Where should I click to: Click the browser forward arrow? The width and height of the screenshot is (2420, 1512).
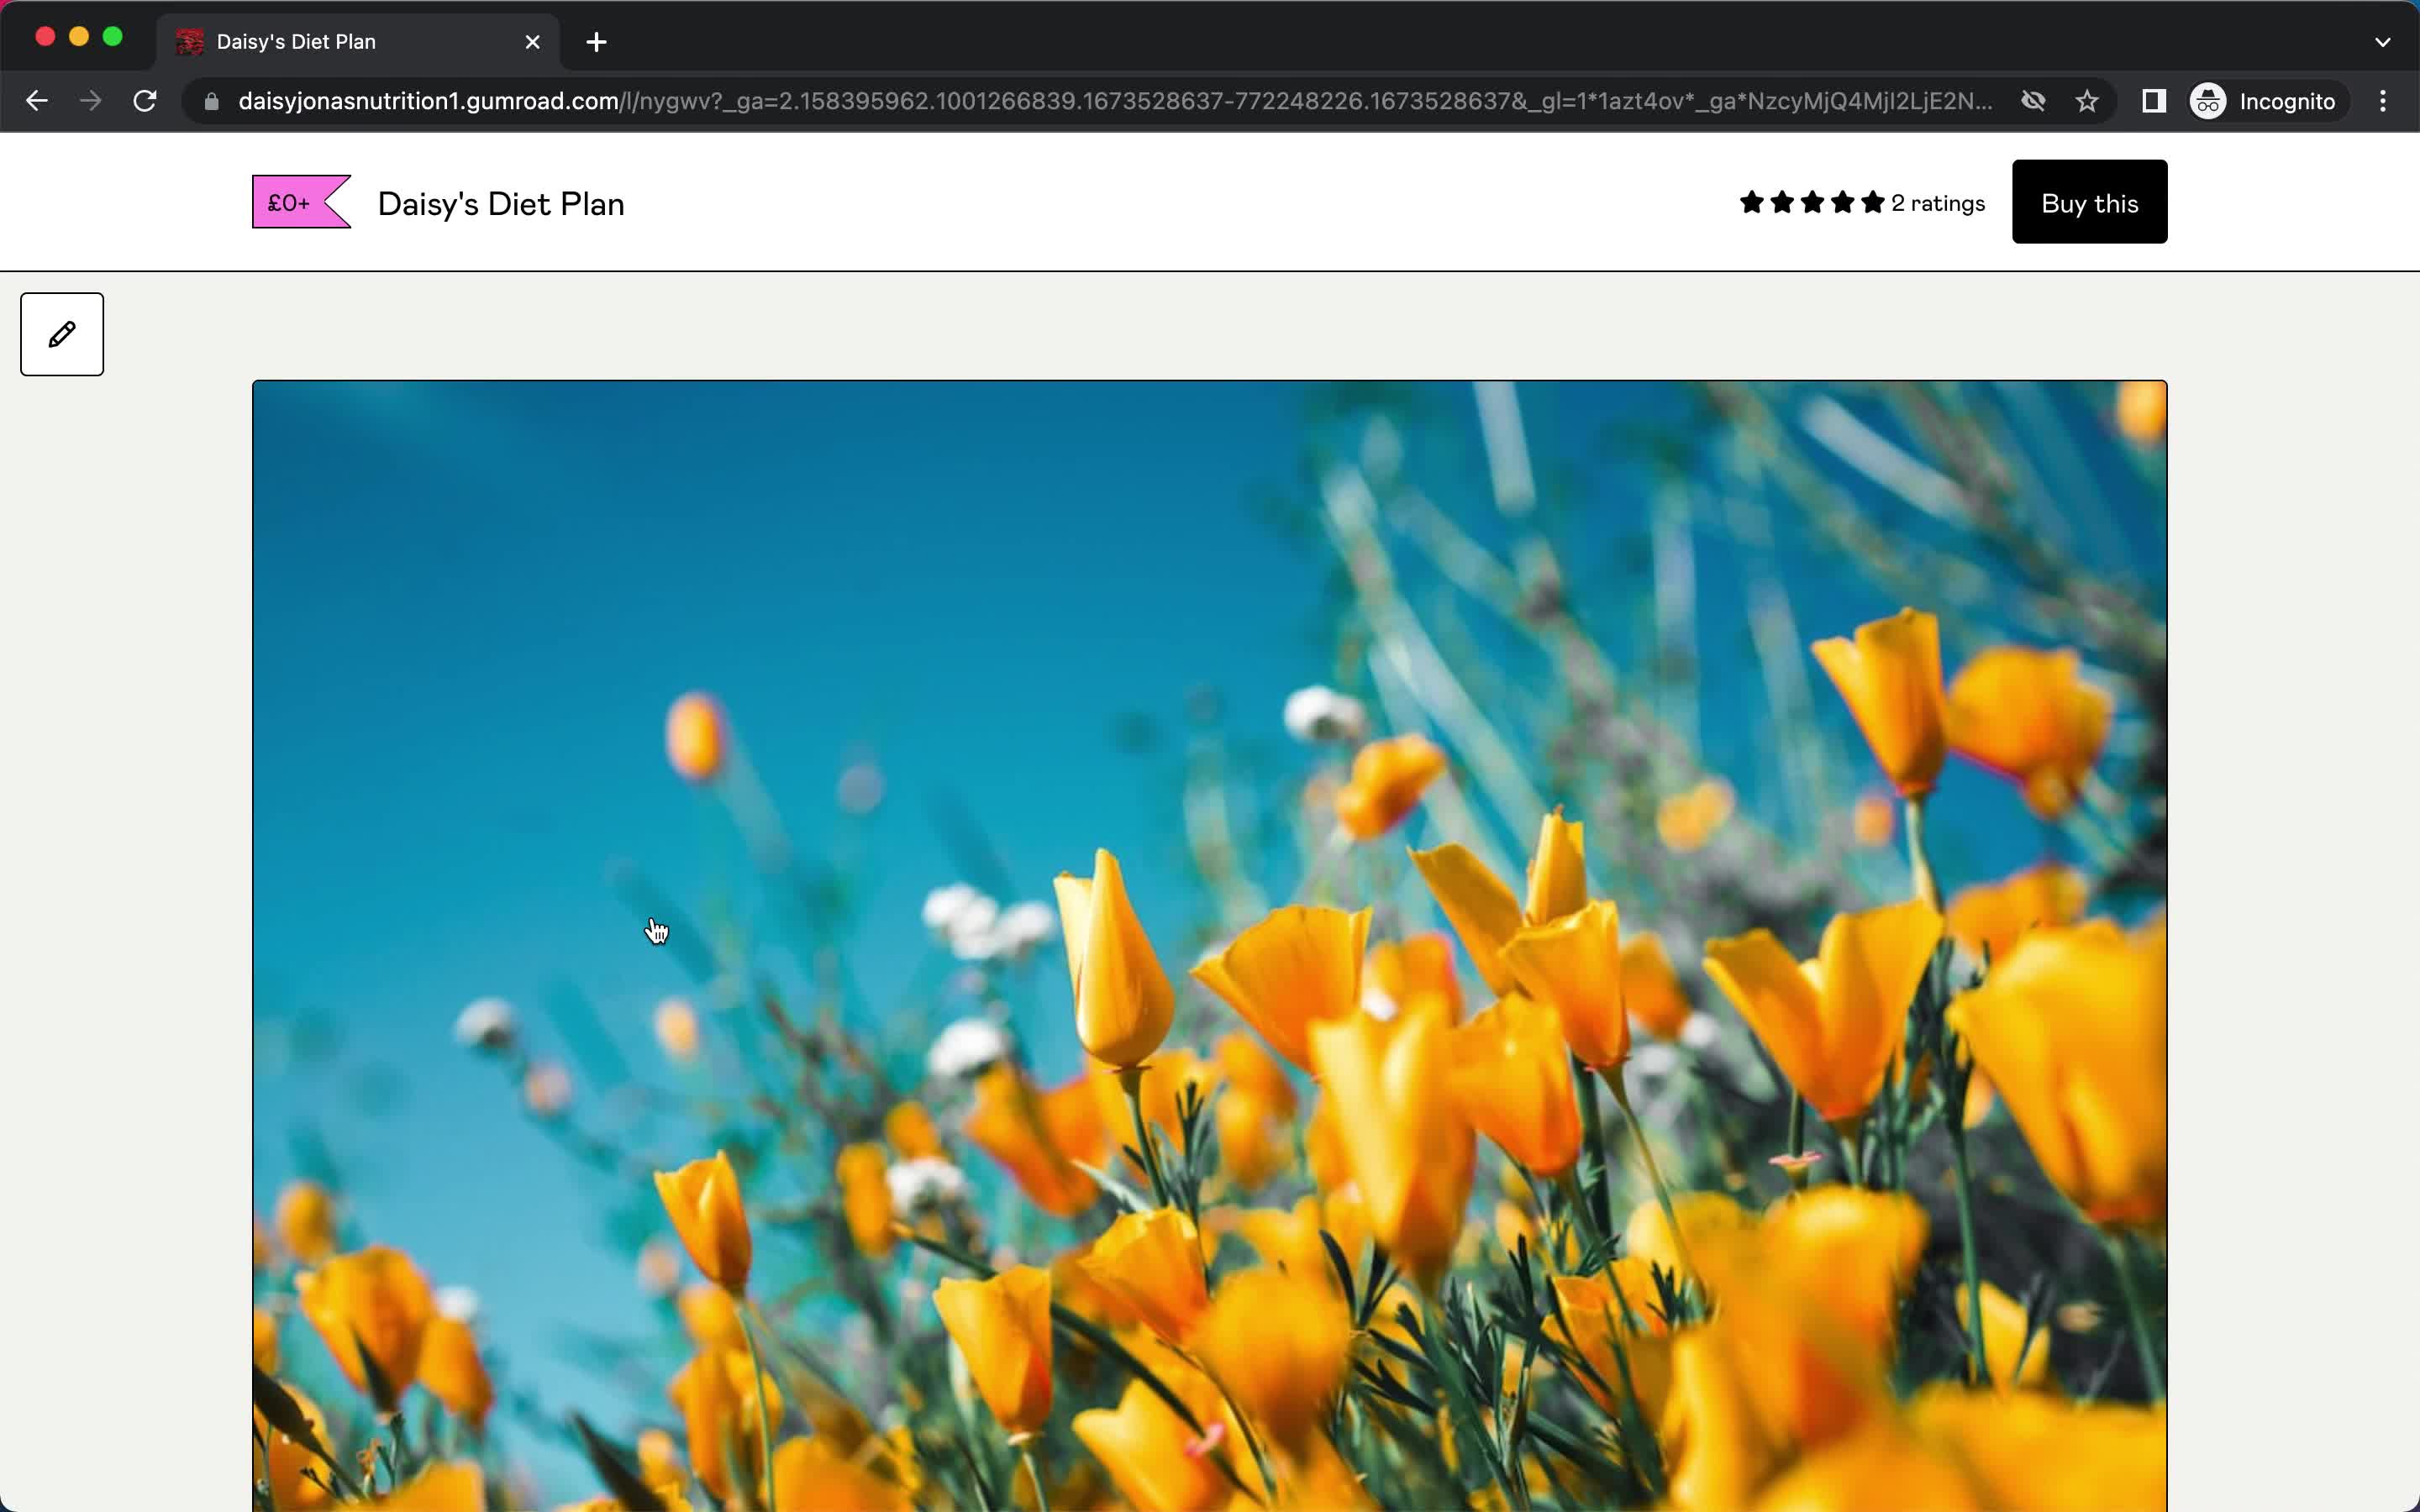click(91, 101)
